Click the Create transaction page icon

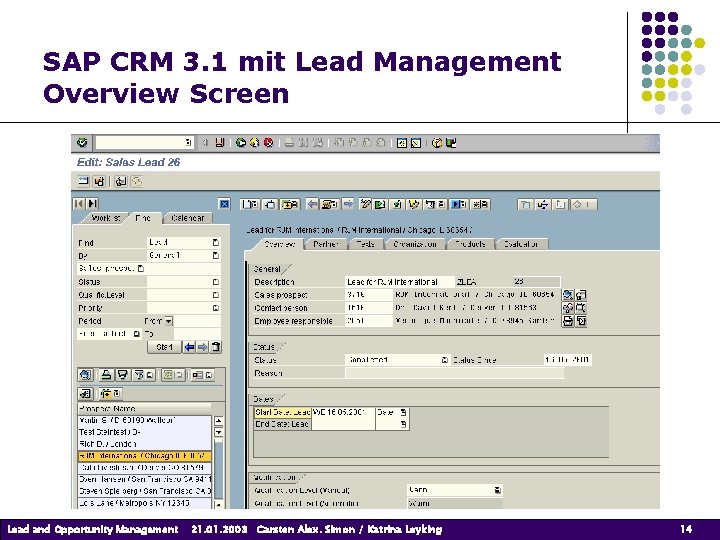[250, 204]
